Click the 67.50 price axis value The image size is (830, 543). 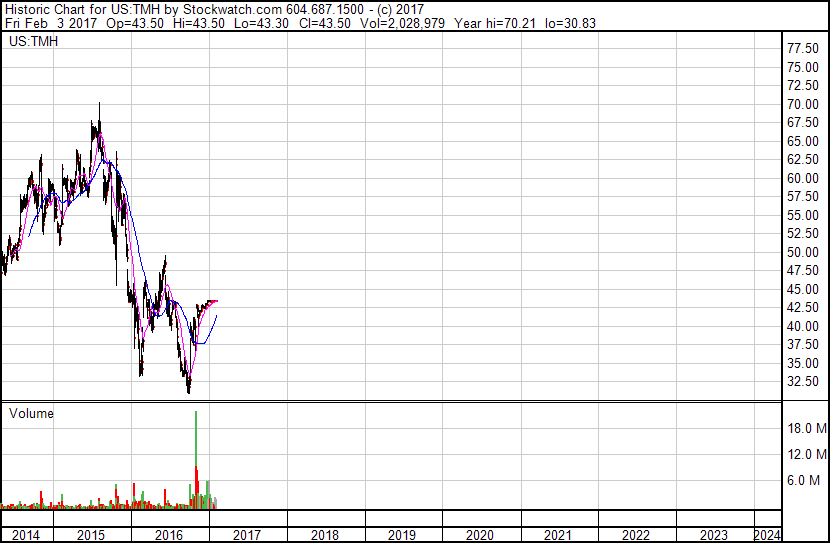point(803,122)
